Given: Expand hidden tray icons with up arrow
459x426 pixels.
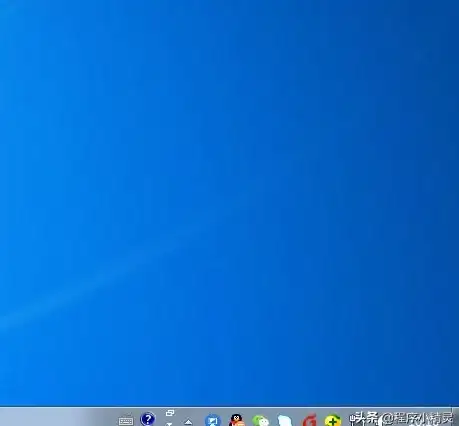Looking at the screenshot, I should (x=188, y=422).
